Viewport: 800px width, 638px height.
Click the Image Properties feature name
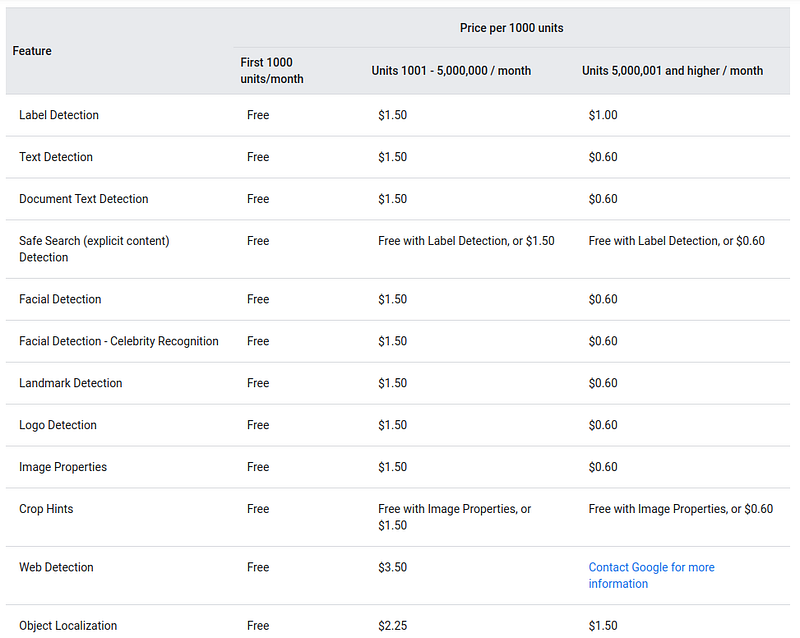pyautogui.click(x=63, y=467)
